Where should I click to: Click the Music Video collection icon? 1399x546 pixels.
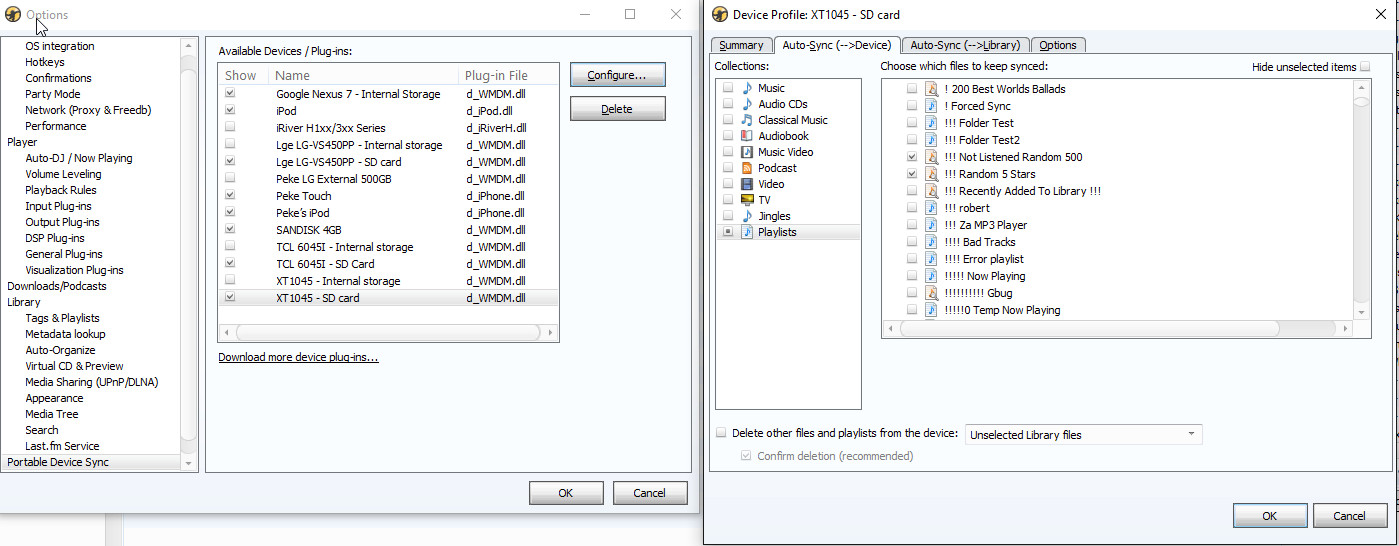[746, 152]
